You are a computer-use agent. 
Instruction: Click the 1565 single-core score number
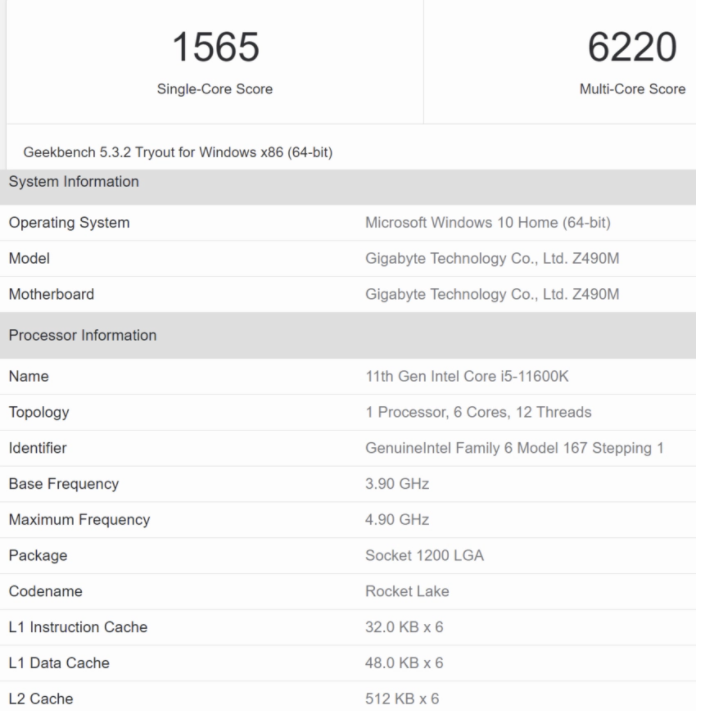coord(218,46)
